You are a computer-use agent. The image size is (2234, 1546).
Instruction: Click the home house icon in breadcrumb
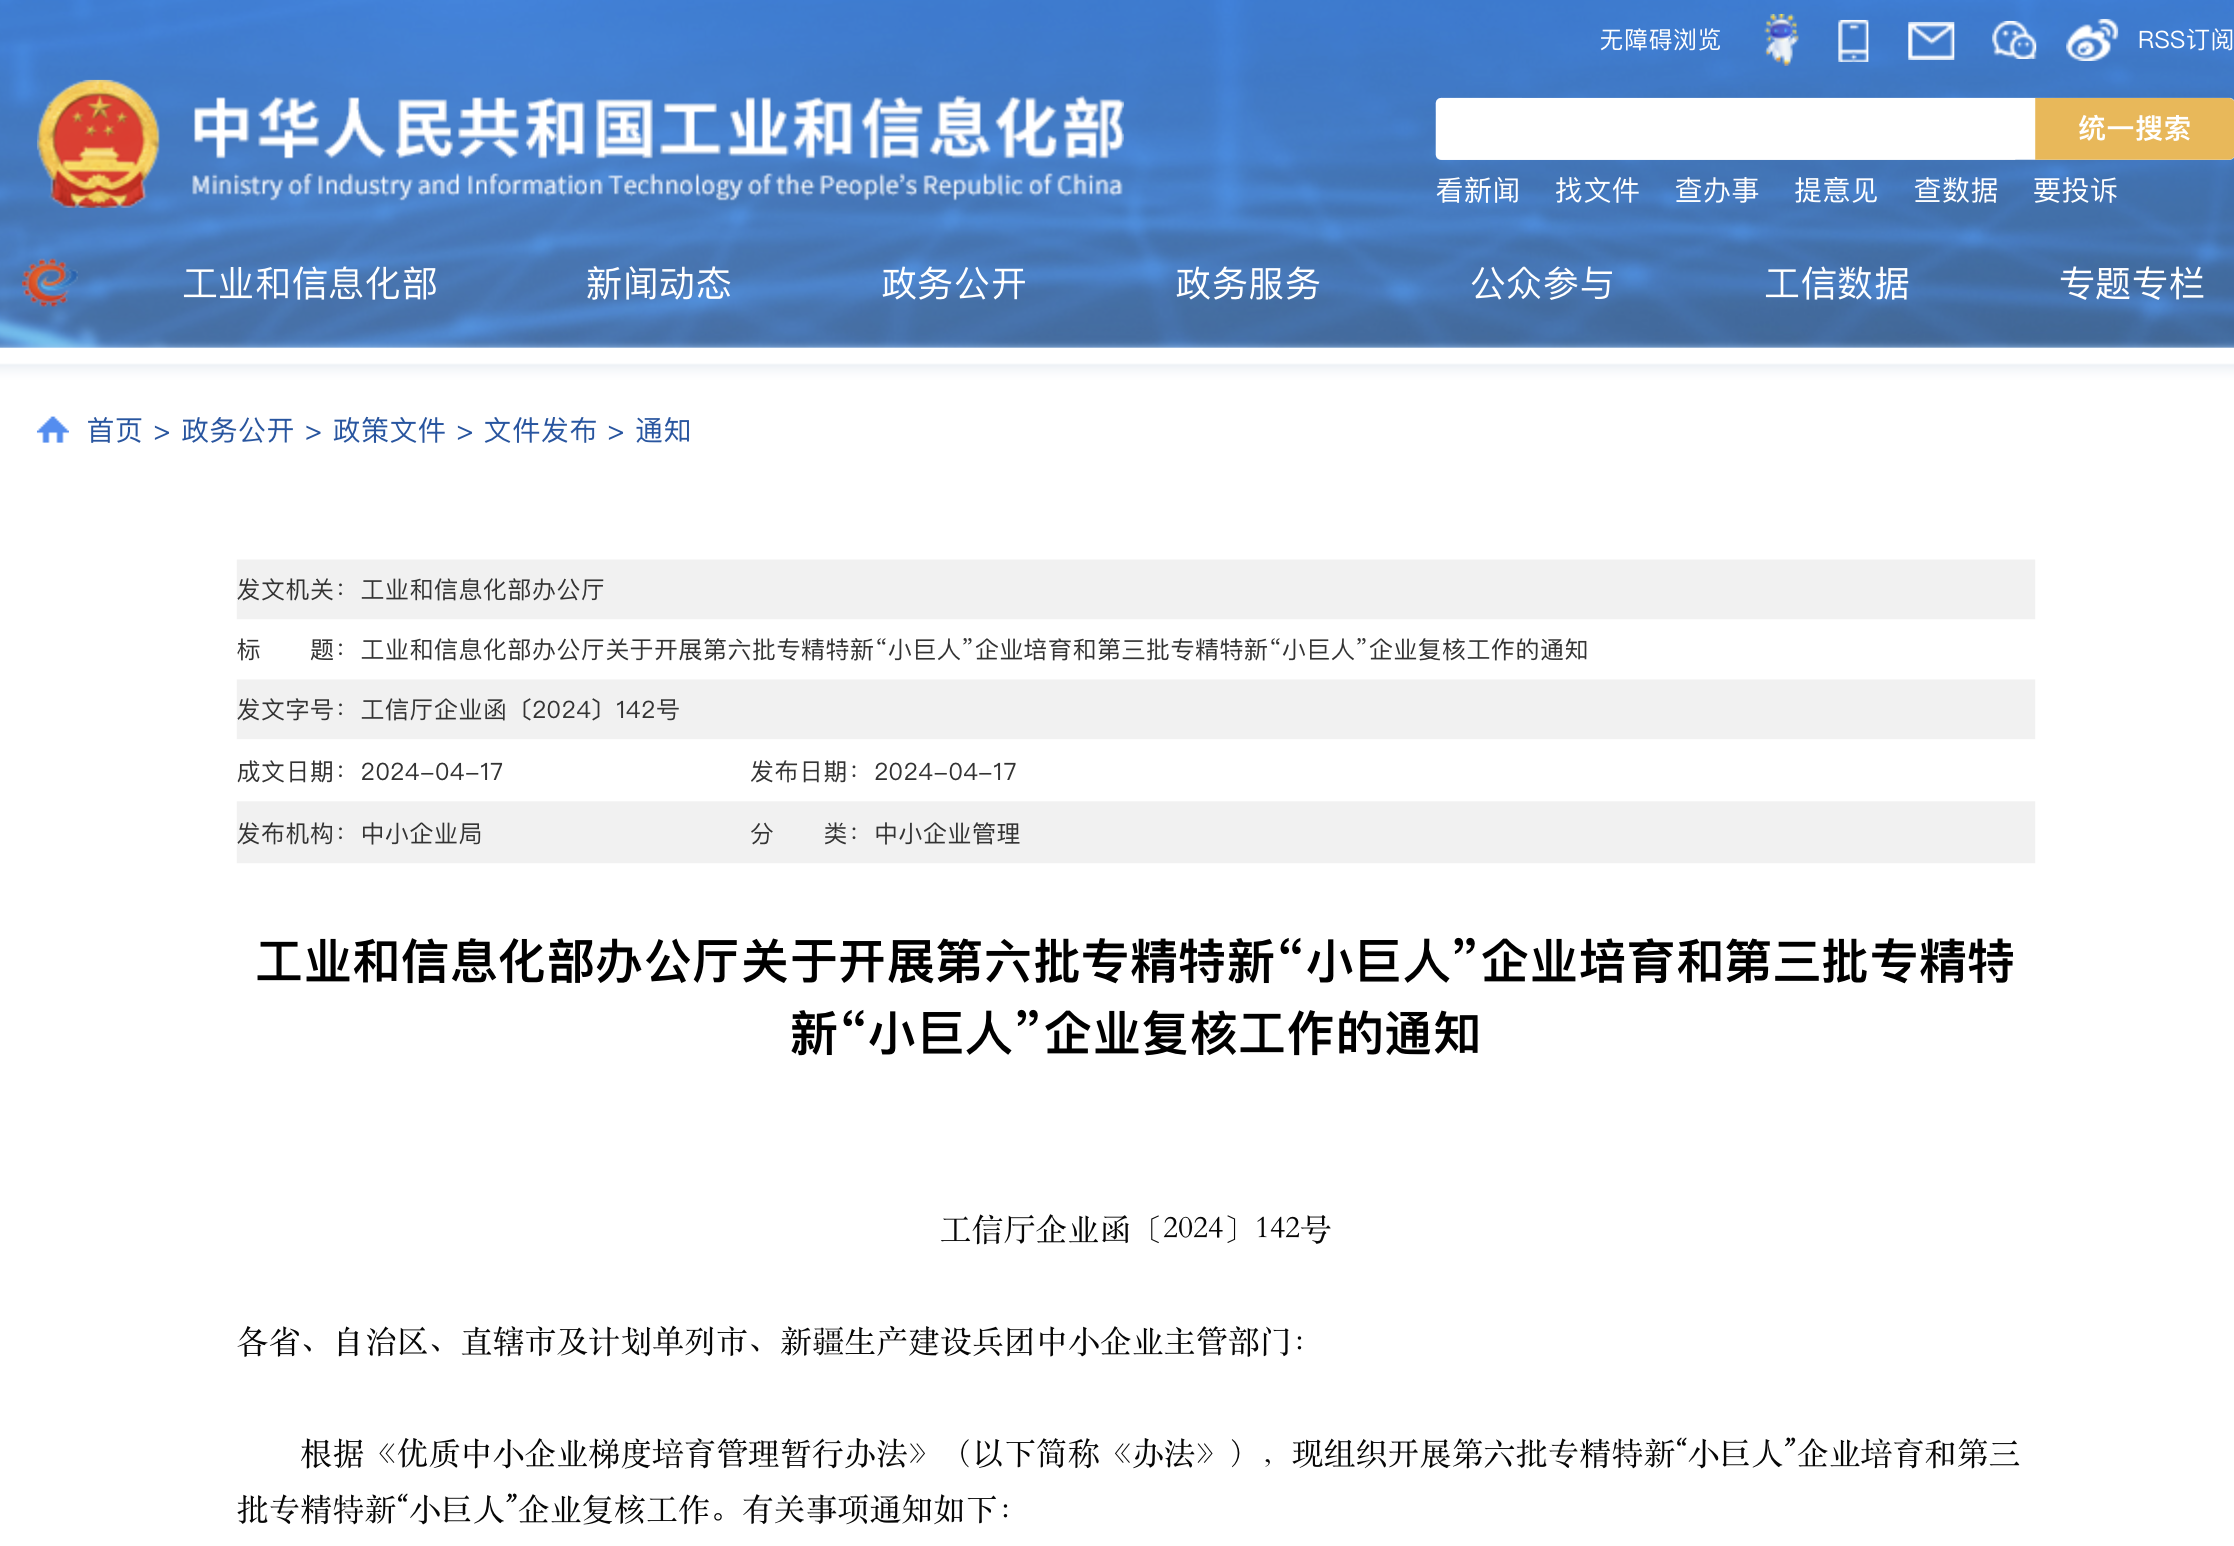point(53,430)
